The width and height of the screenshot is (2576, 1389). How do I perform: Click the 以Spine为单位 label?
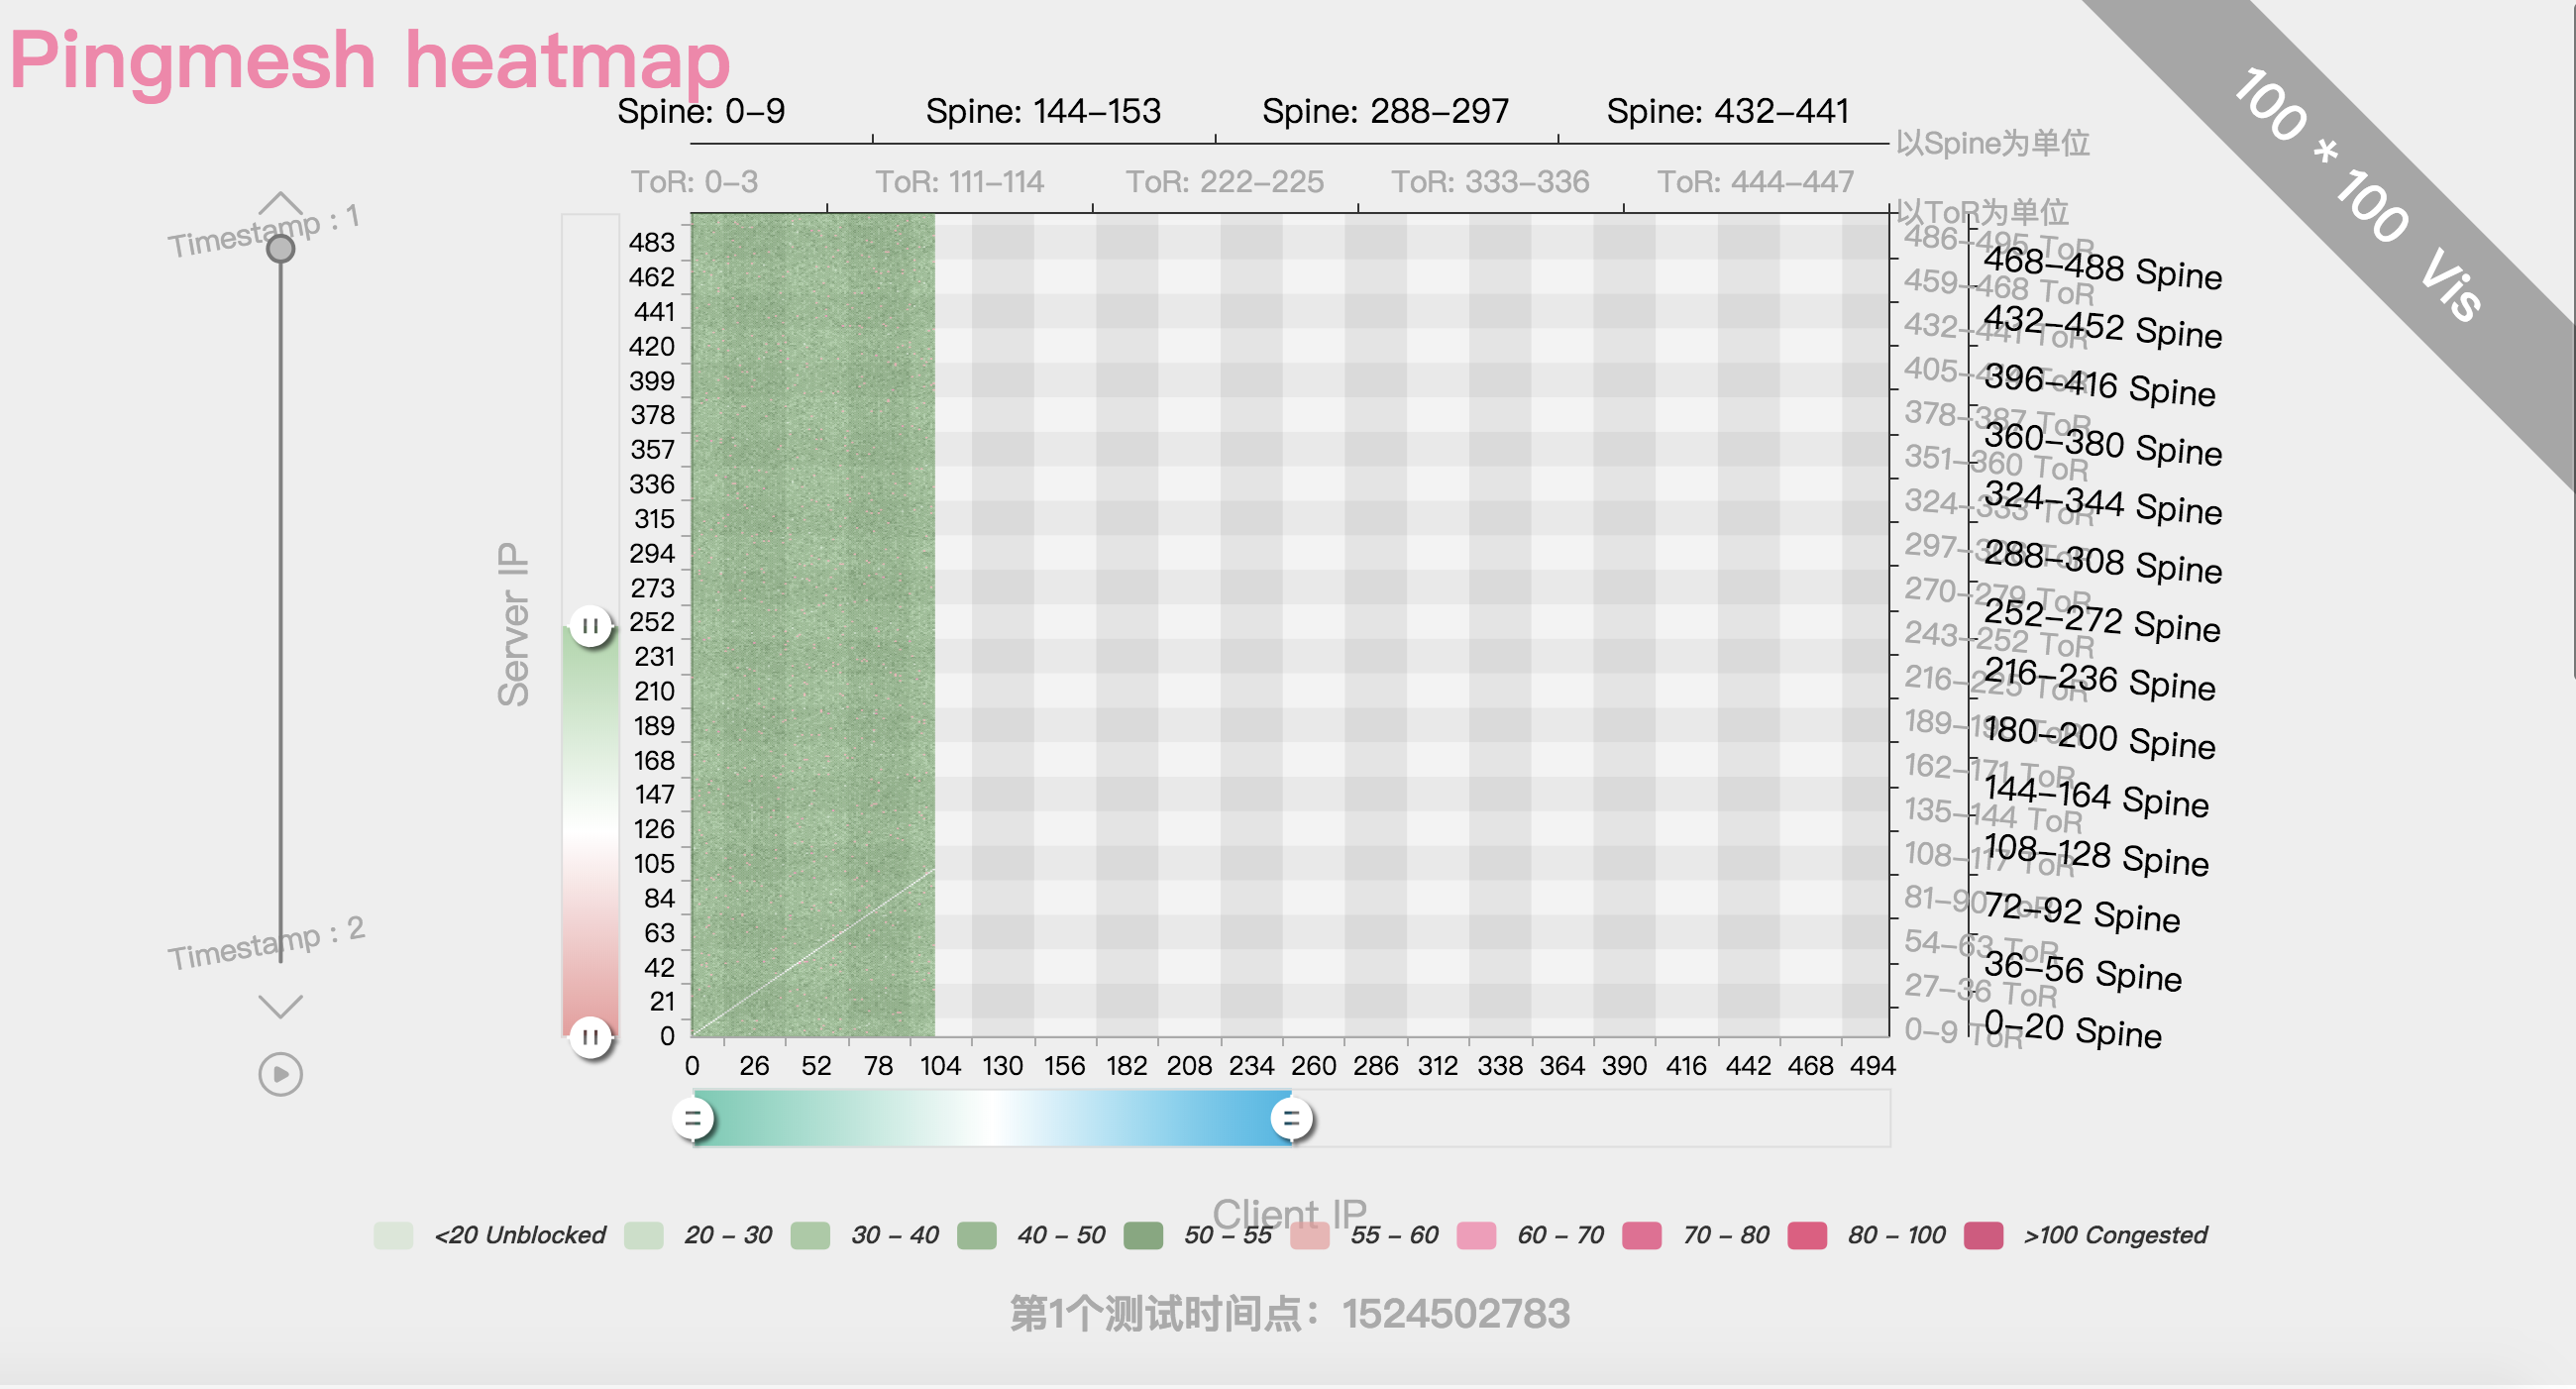click(x=1993, y=143)
